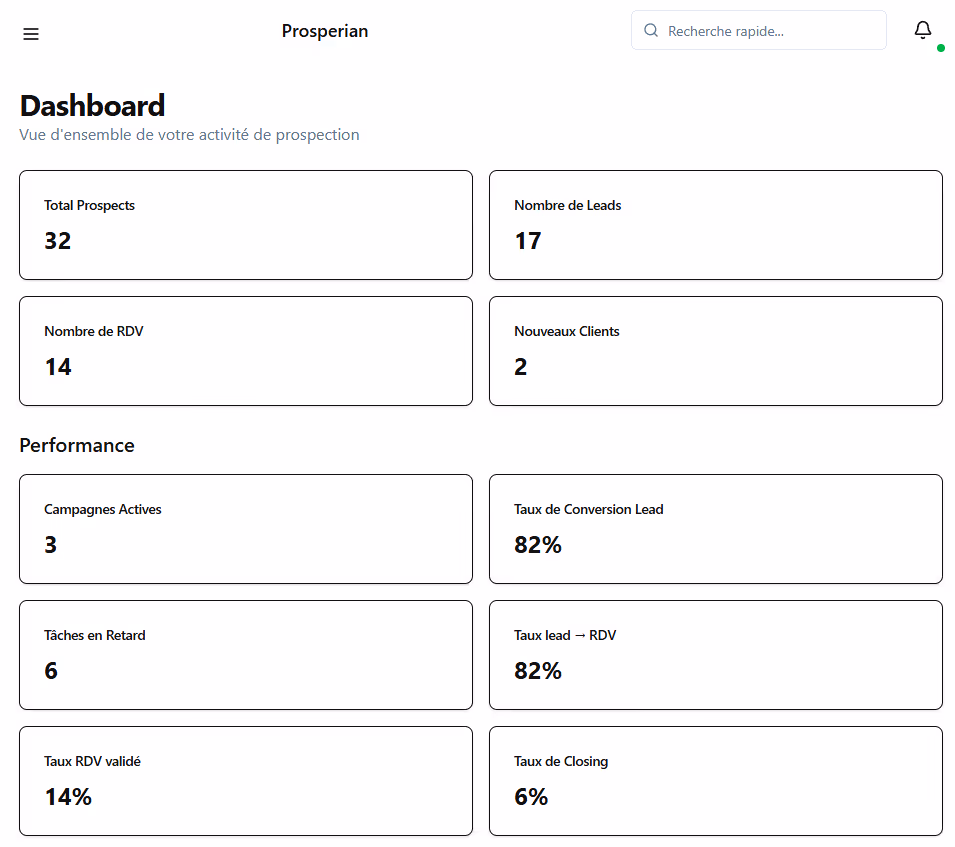Screen dimensions: 955x847
Task: Click the Performance section title
Action: [77, 445]
